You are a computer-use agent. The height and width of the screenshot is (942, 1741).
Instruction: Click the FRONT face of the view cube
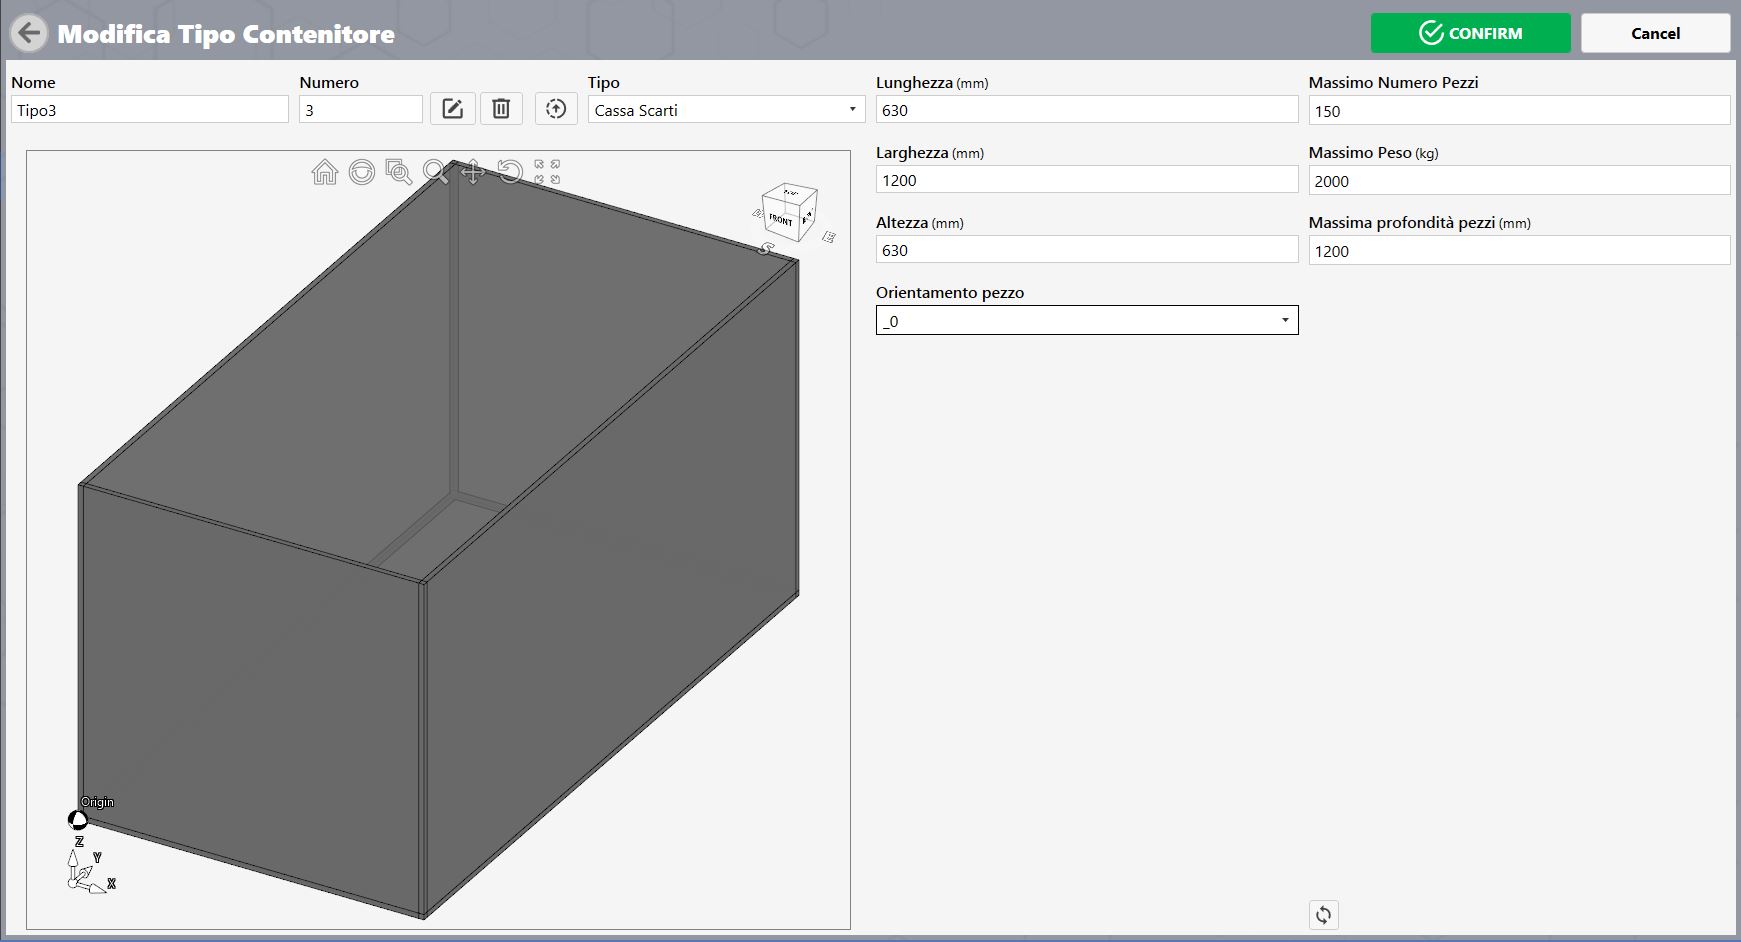coord(781,219)
